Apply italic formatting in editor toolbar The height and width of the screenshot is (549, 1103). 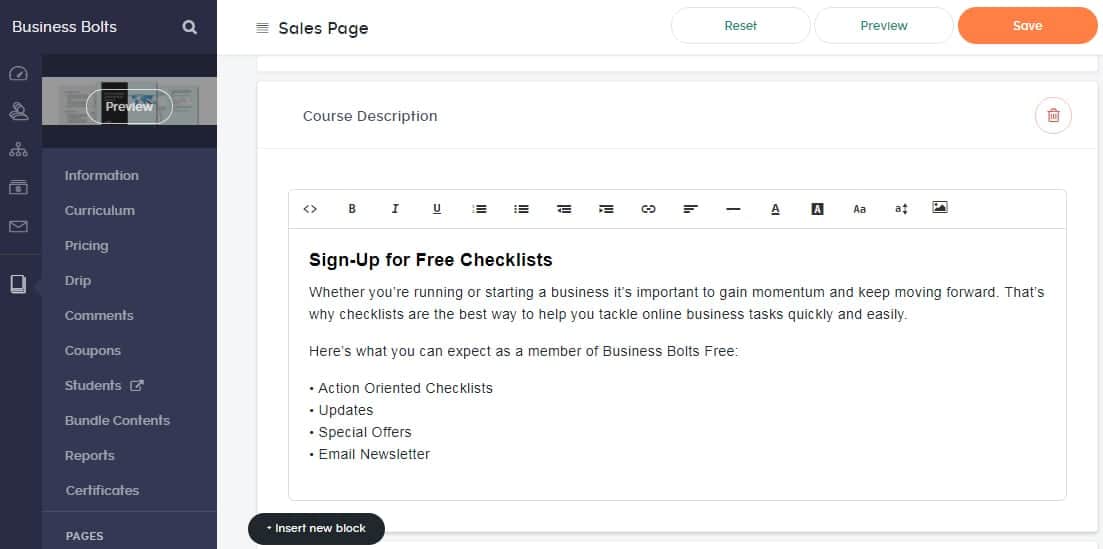point(395,209)
